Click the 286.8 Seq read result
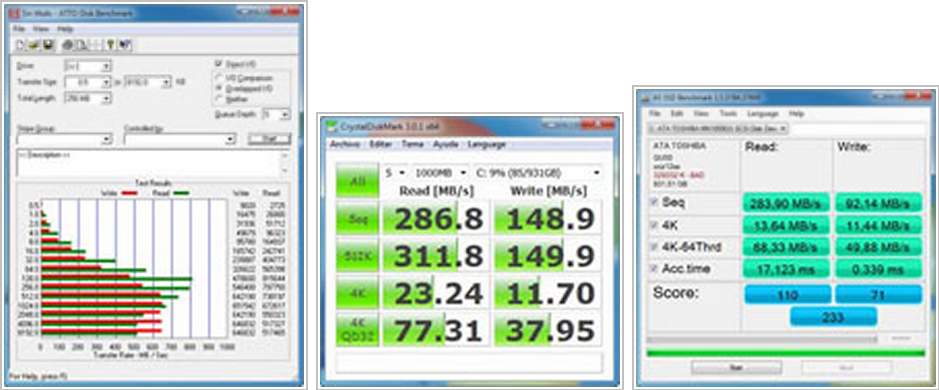This screenshot has width=939, height=390. (435, 218)
